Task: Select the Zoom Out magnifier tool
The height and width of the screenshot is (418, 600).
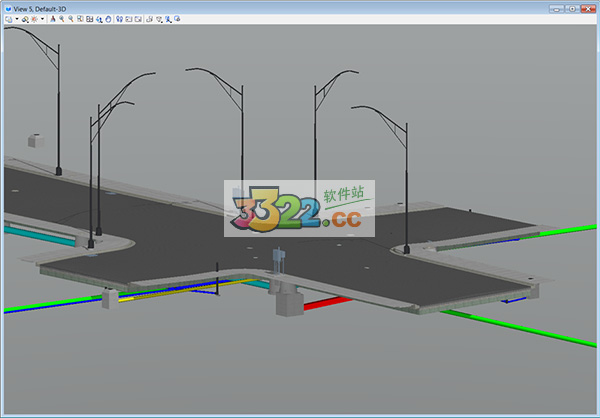Action: pos(70,19)
